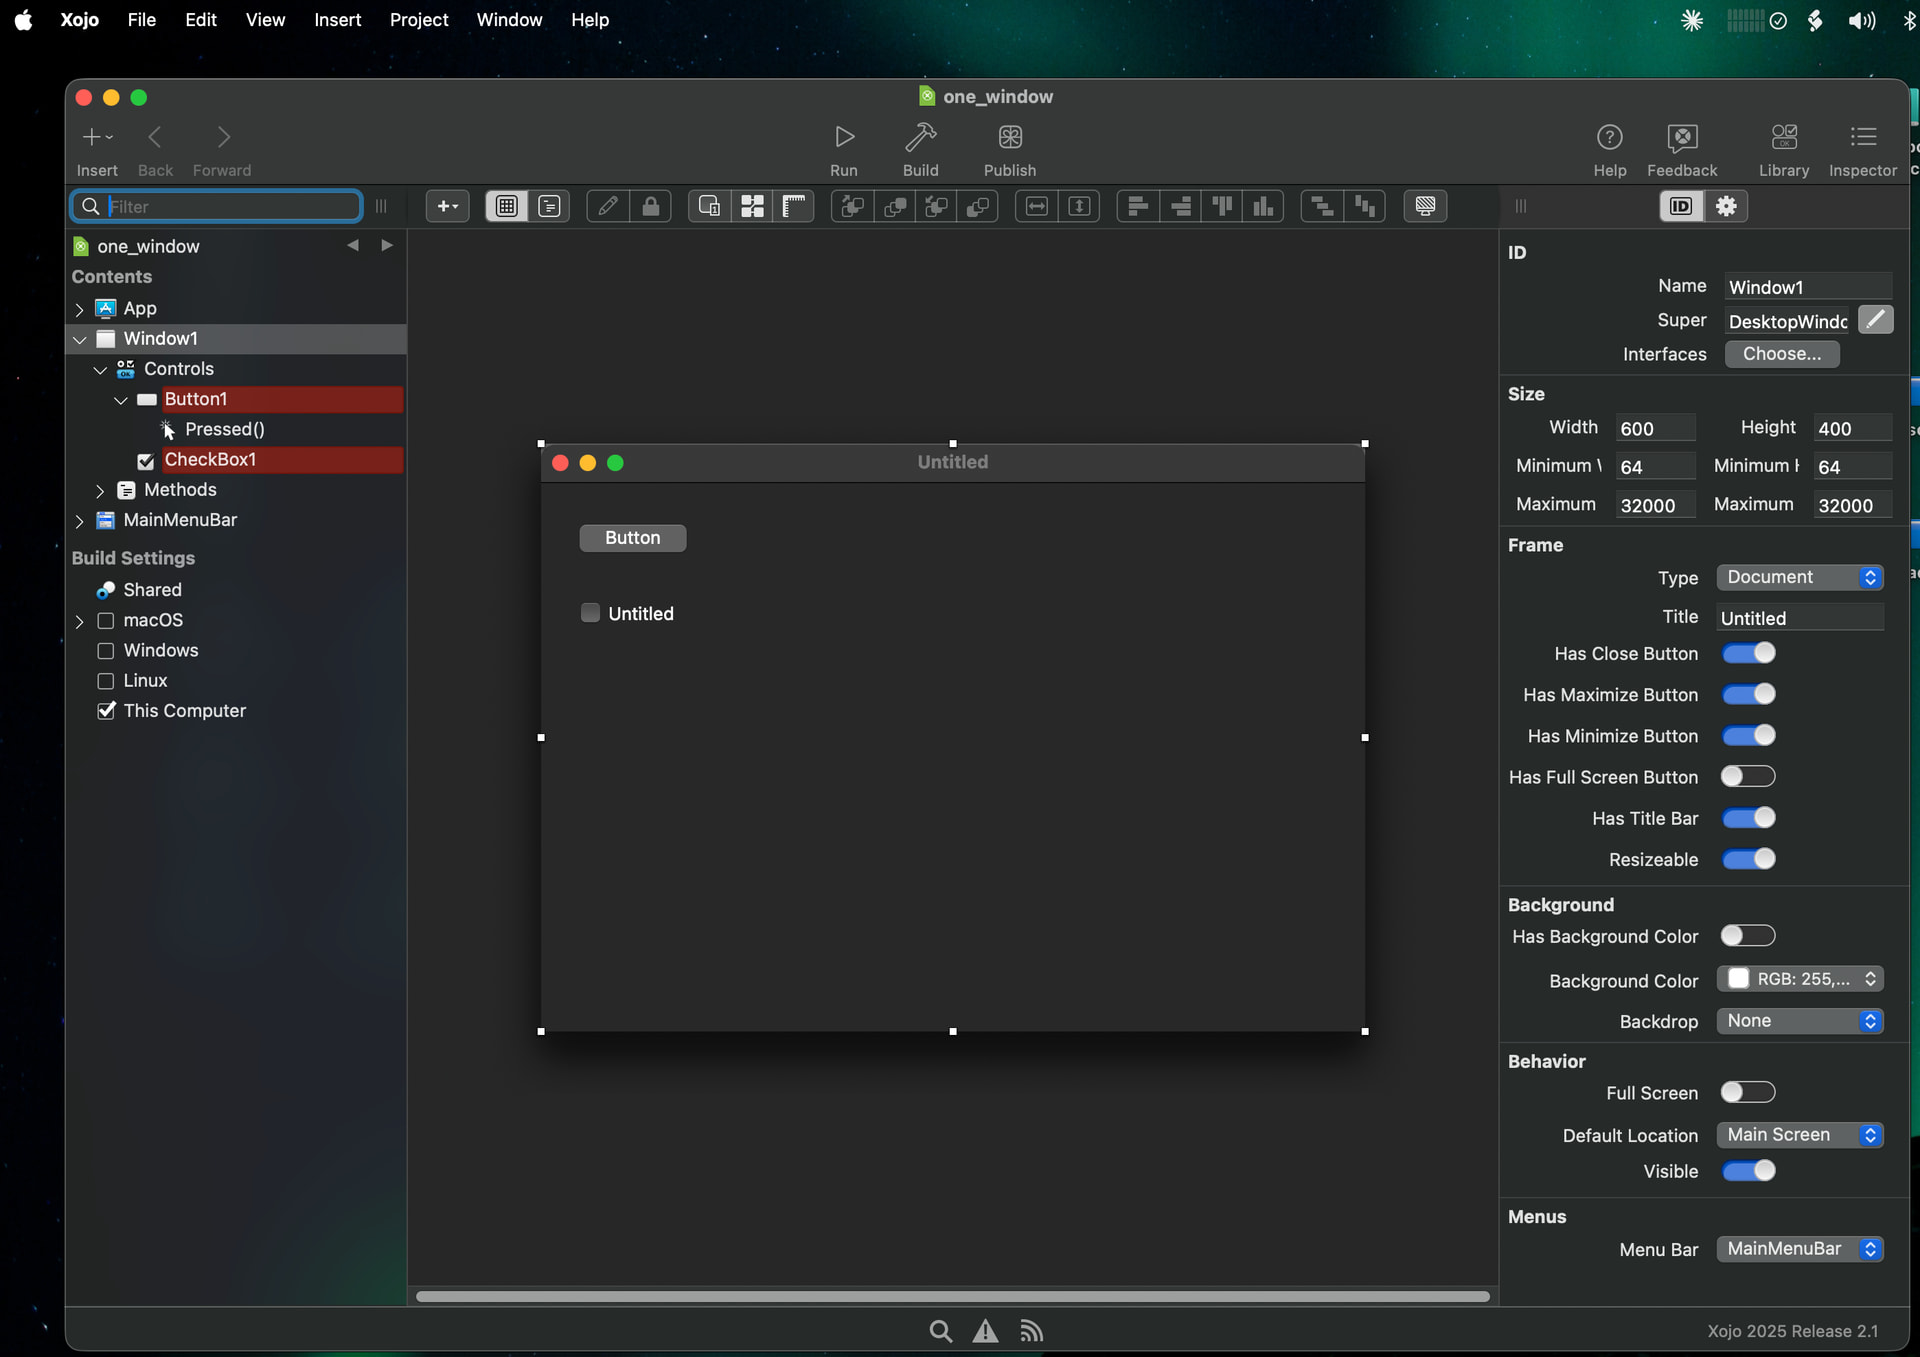Screen dimensions: 1920x1357
Task: Switch to code editor view
Action: (x=549, y=206)
